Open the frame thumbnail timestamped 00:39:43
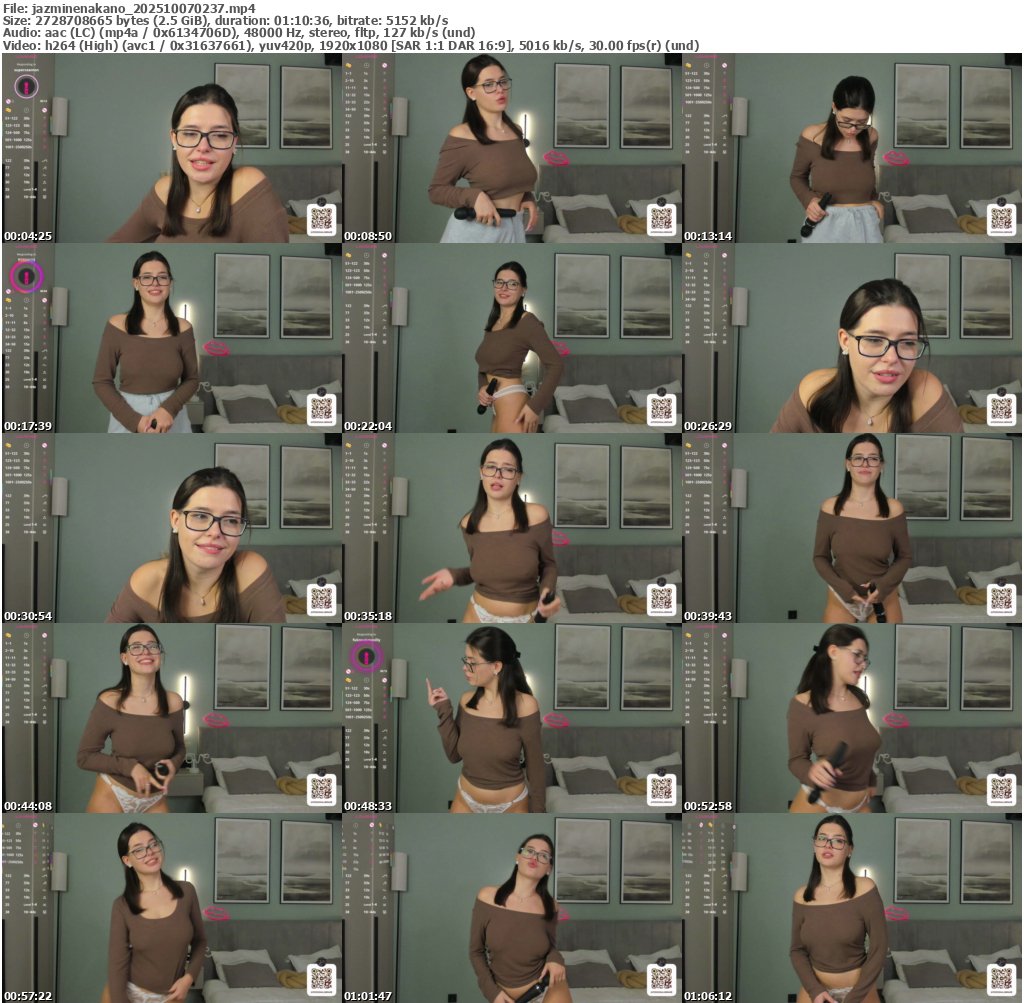This screenshot has height=1003, width=1024. click(x=852, y=528)
